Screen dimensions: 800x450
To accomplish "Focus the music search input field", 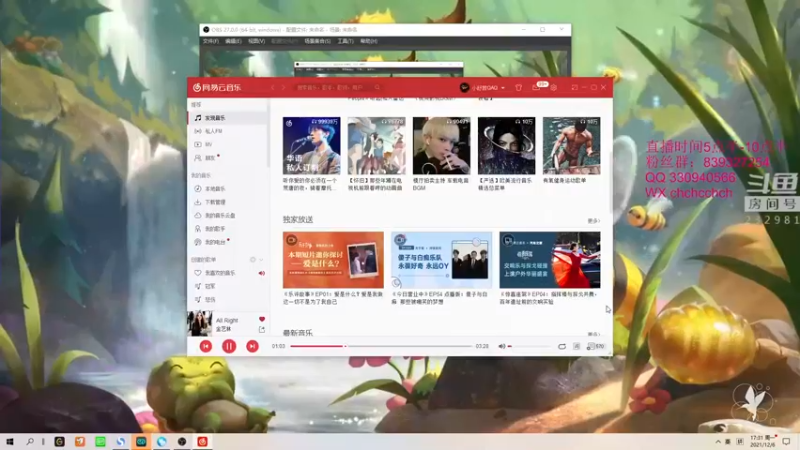I will coord(334,88).
